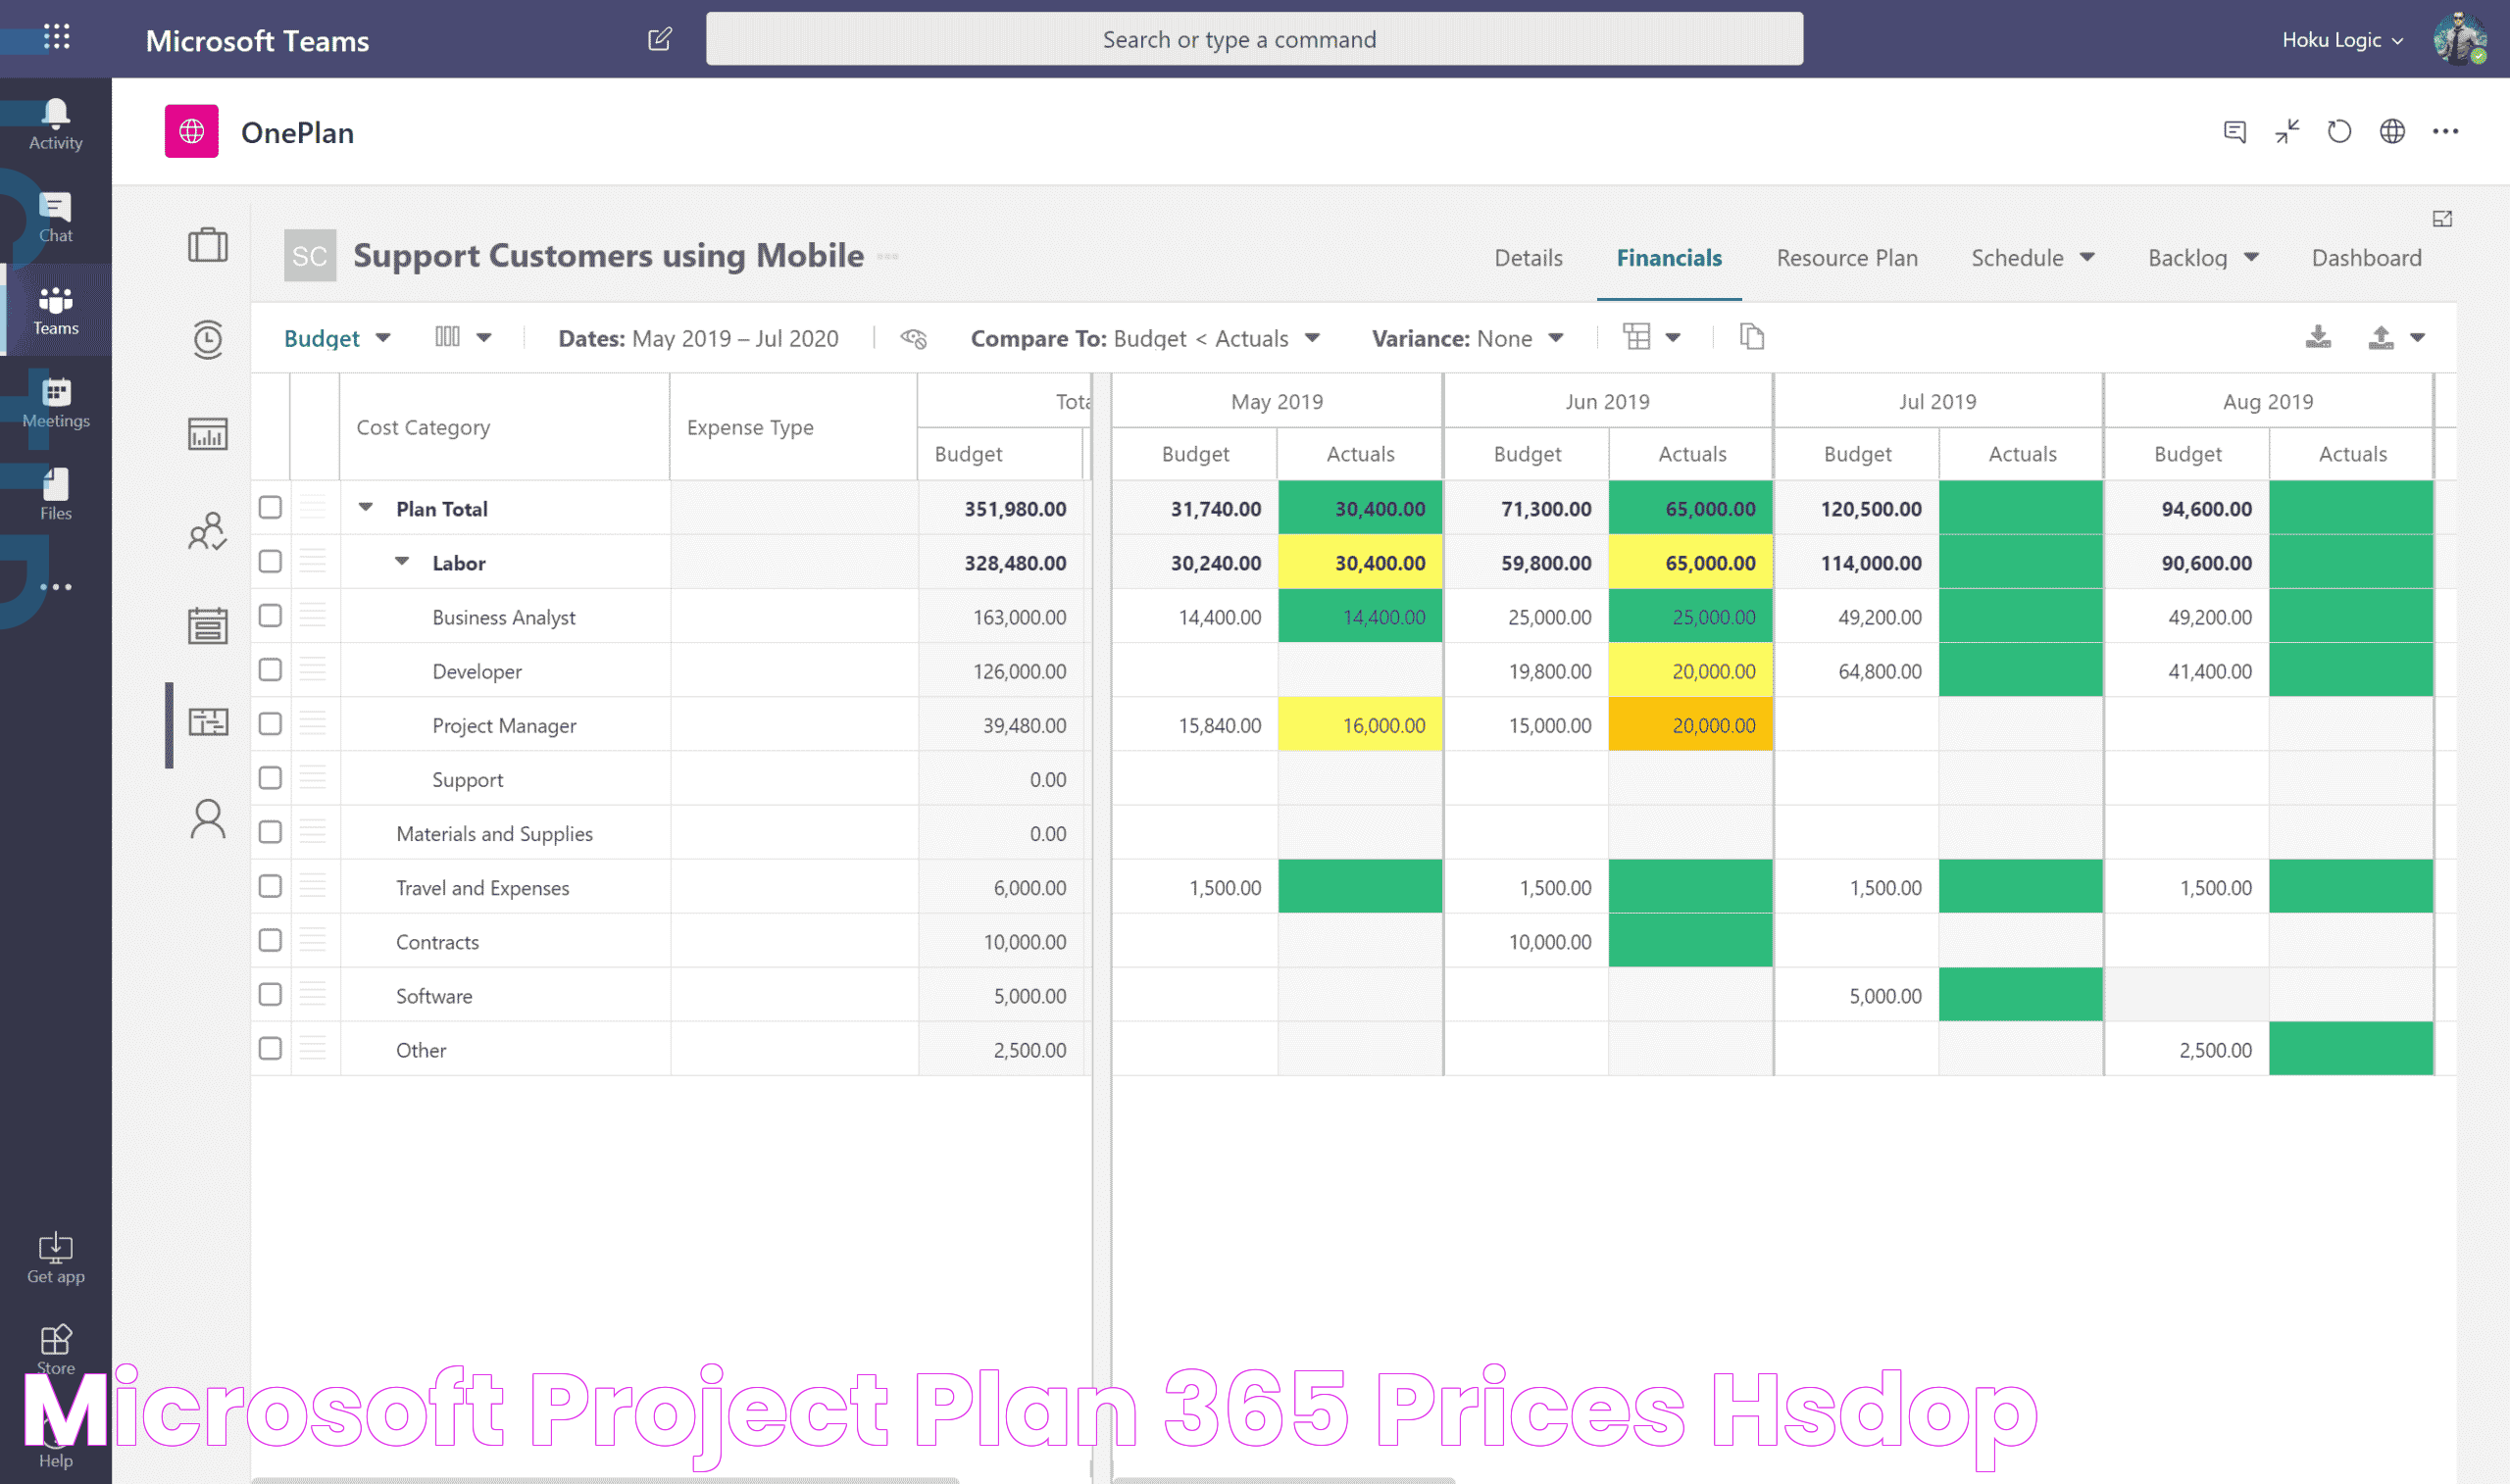Click the refresh/sync icon in top bar
This screenshot has height=1484, width=2510.
pos(2338,132)
